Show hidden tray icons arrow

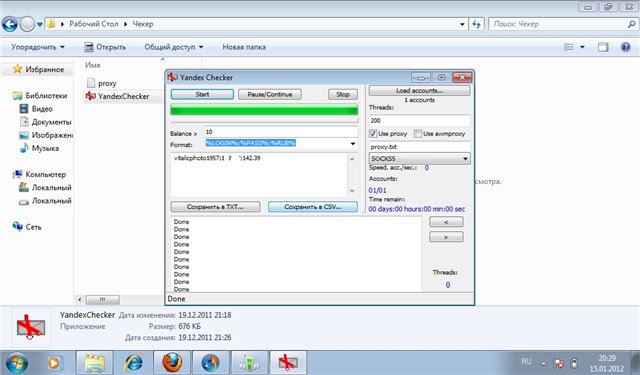click(x=544, y=363)
